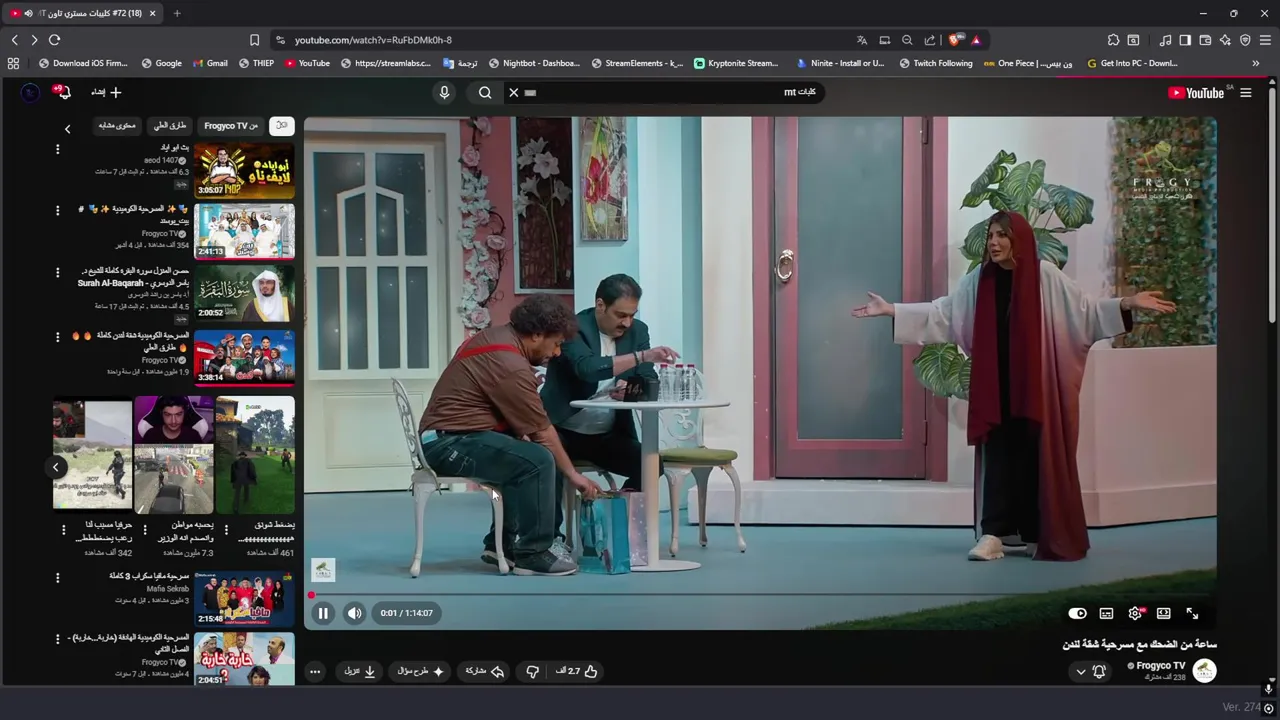Open the 2:41:13 Frogyco TV video thumbnail

[244, 232]
